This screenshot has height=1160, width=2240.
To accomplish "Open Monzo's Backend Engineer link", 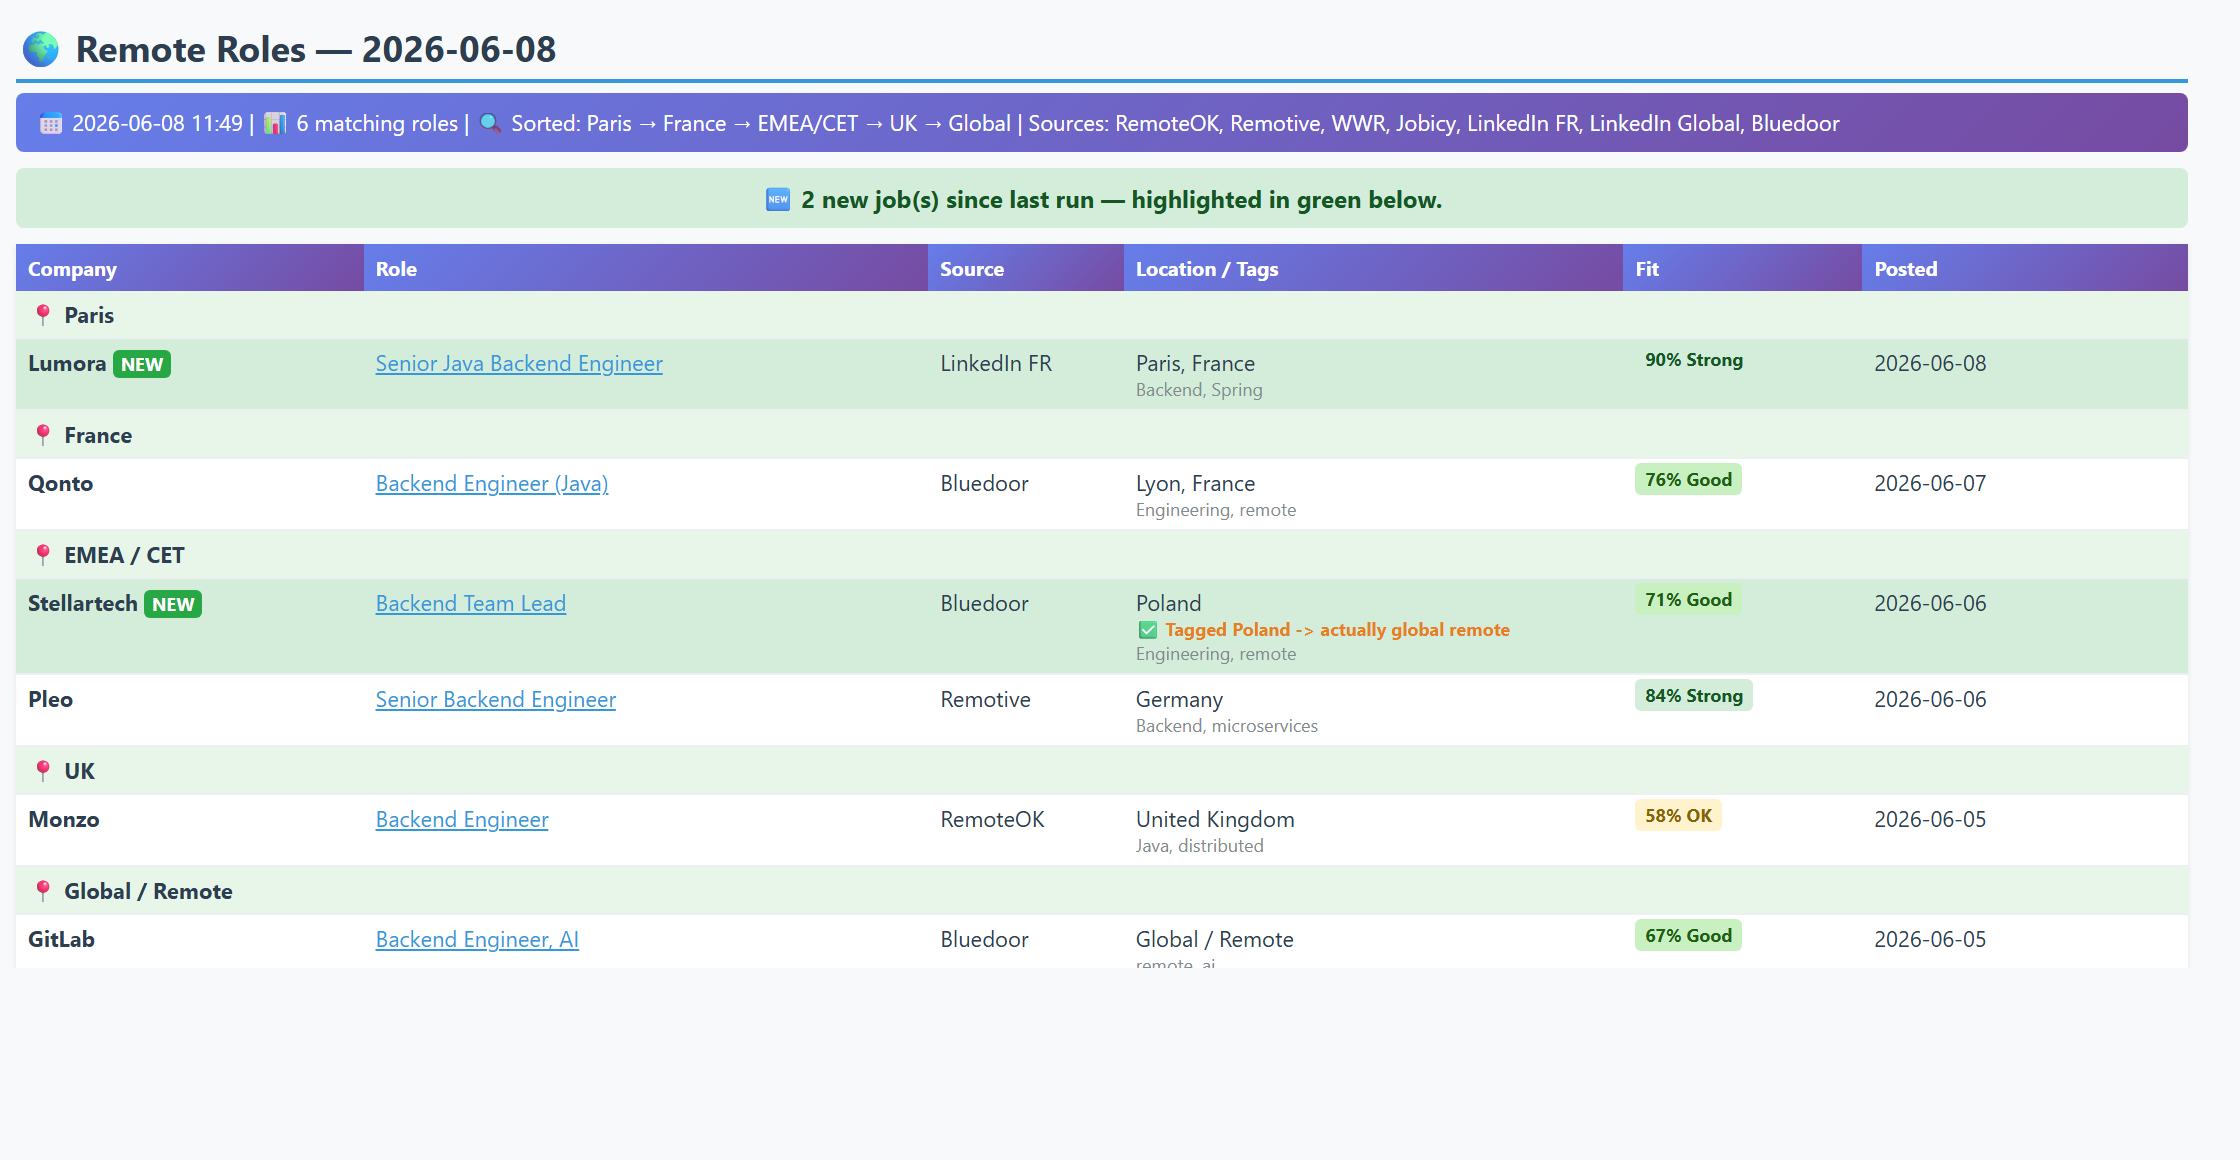I will pyautogui.click(x=462, y=820).
